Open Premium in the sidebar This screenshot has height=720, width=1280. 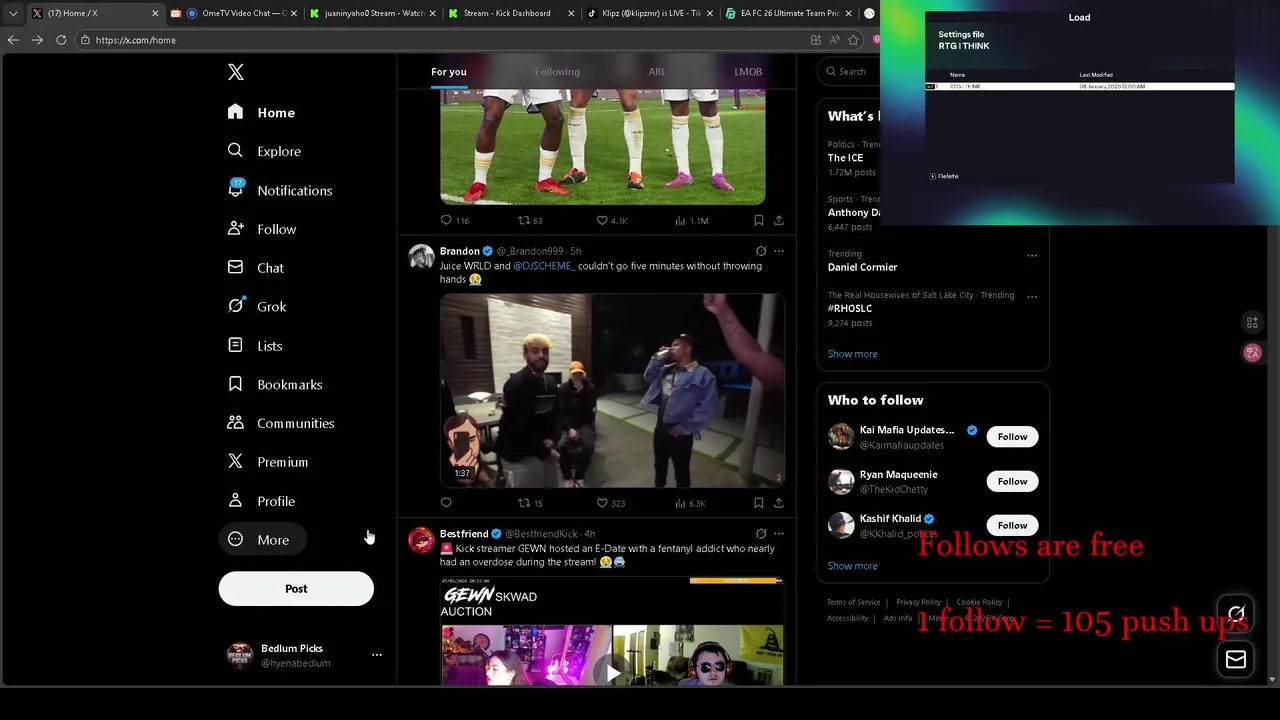268,462
